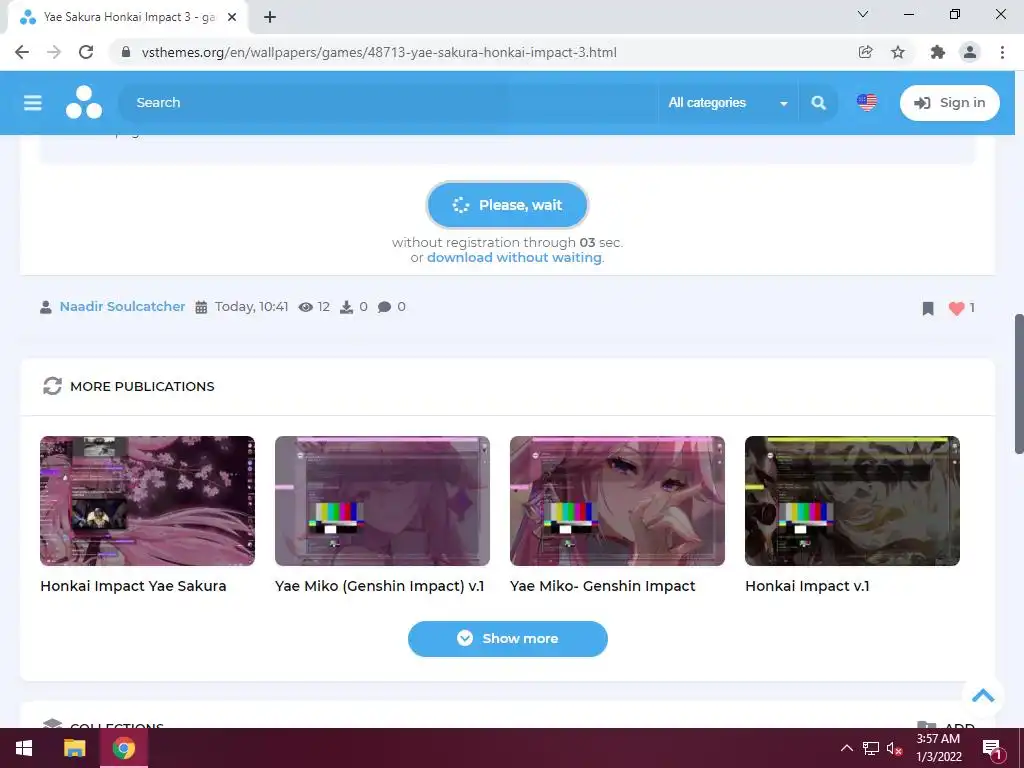Open Yae Miko (Genshin Impact) v.1 thumbnail
This screenshot has width=1024, height=768.
click(x=382, y=501)
